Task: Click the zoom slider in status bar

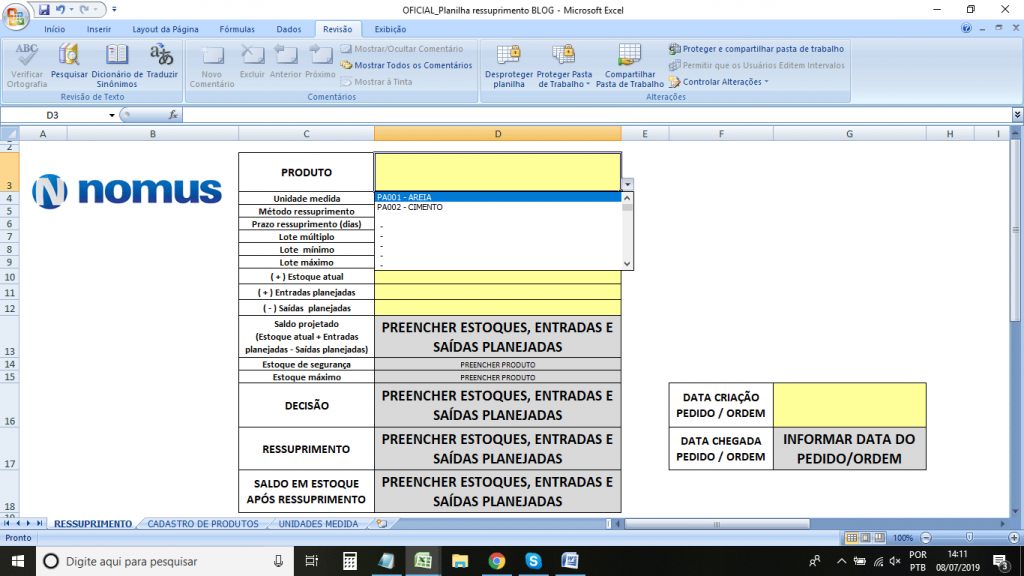Action: click(x=969, y=538)
